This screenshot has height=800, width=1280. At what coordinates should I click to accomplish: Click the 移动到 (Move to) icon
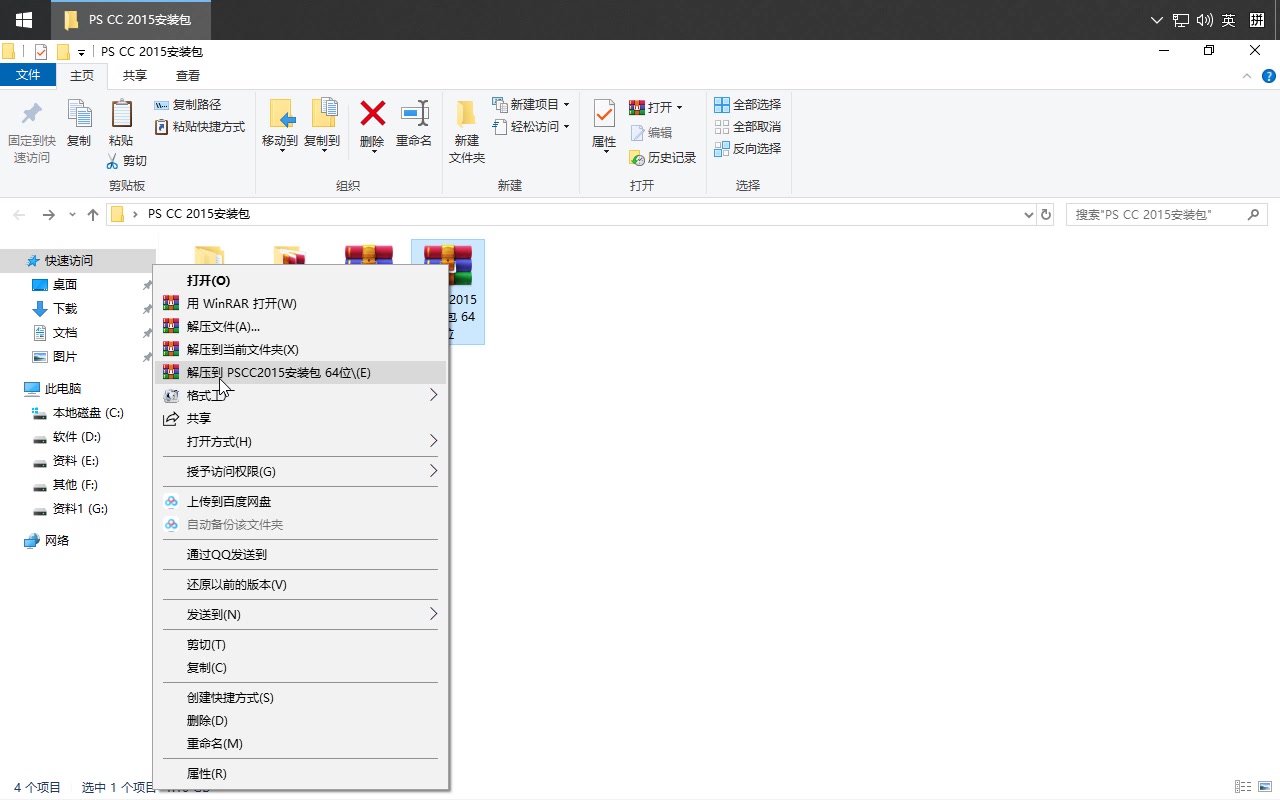[279, 125]
